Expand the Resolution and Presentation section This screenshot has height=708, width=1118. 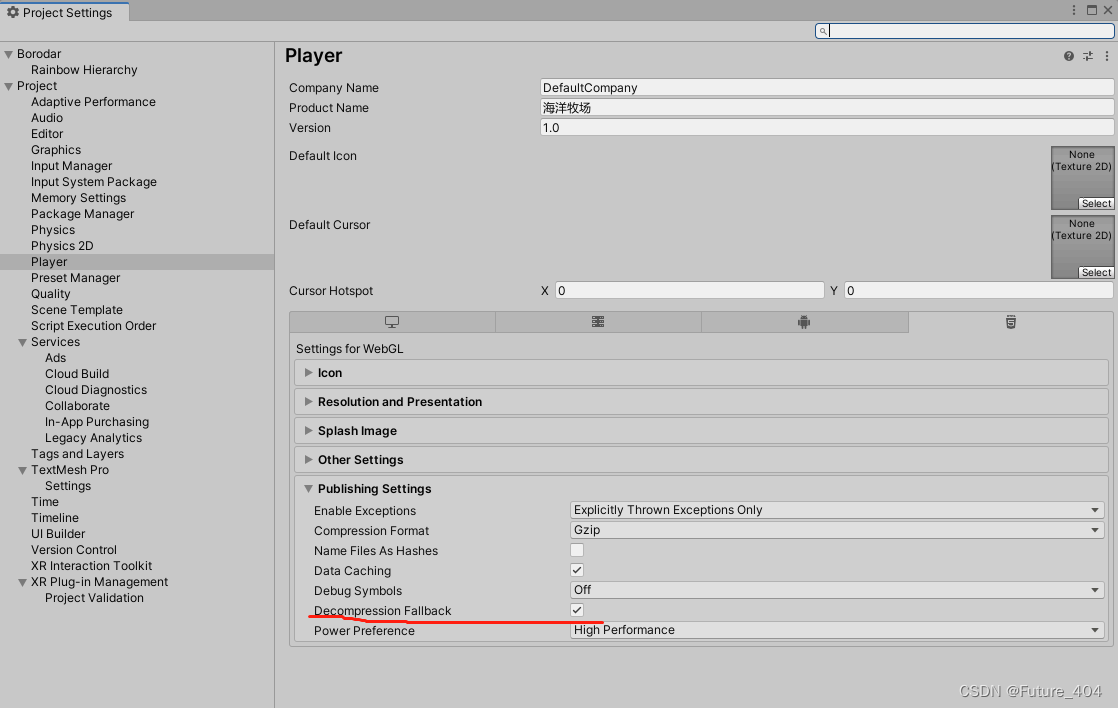[398, 401]
